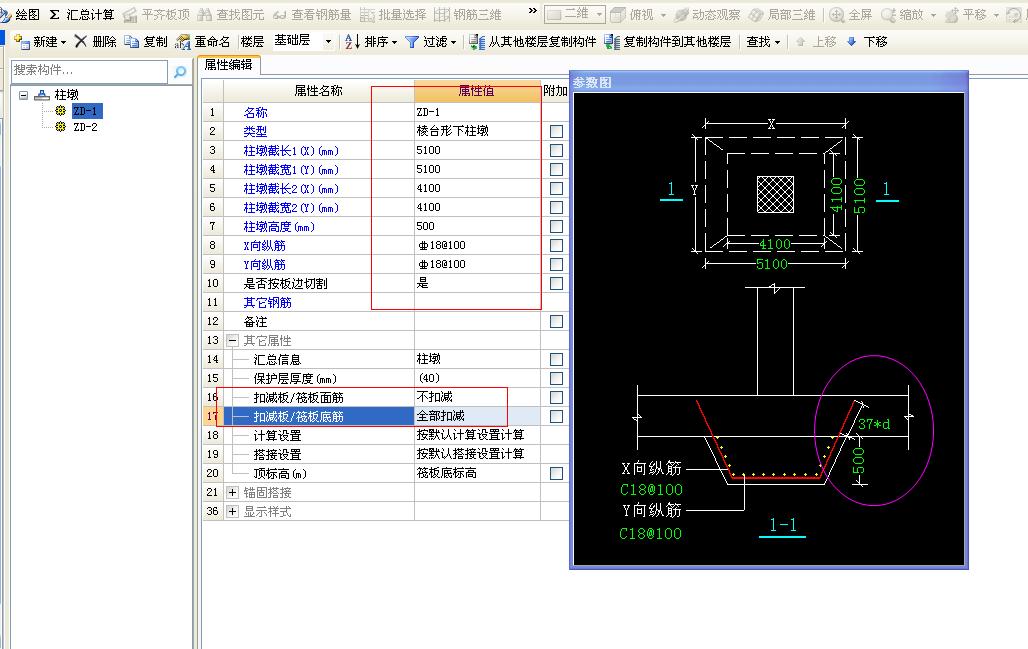Click the search magnifier icon
1028x649 pixels.
pos(180,71)
